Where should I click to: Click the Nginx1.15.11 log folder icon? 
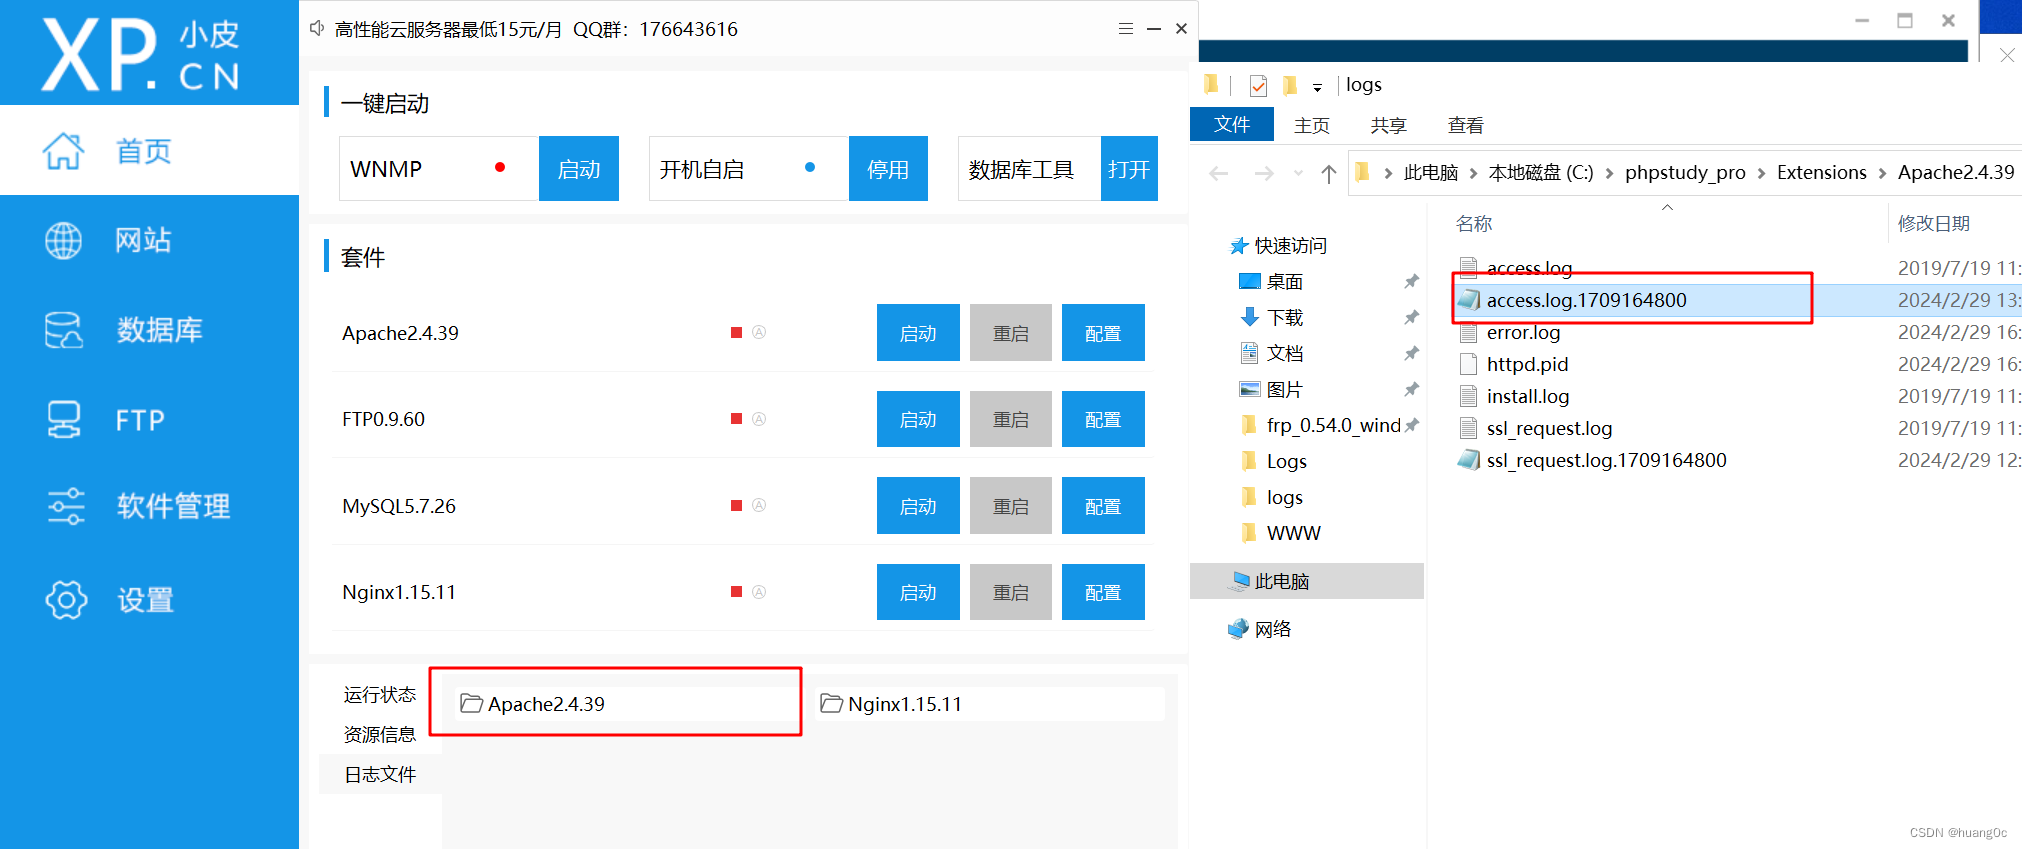[831, 704]
